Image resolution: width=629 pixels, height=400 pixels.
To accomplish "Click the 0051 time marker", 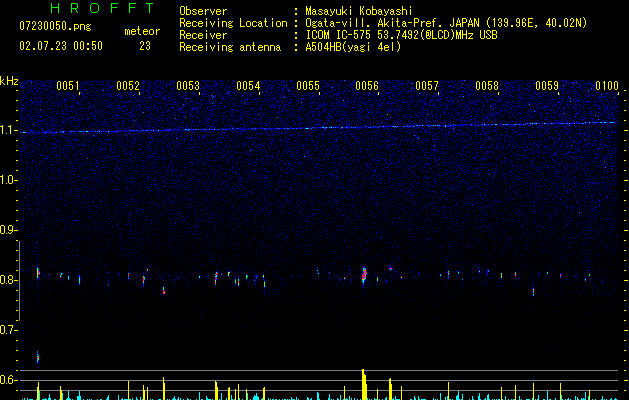I will (x=68, y=86).
